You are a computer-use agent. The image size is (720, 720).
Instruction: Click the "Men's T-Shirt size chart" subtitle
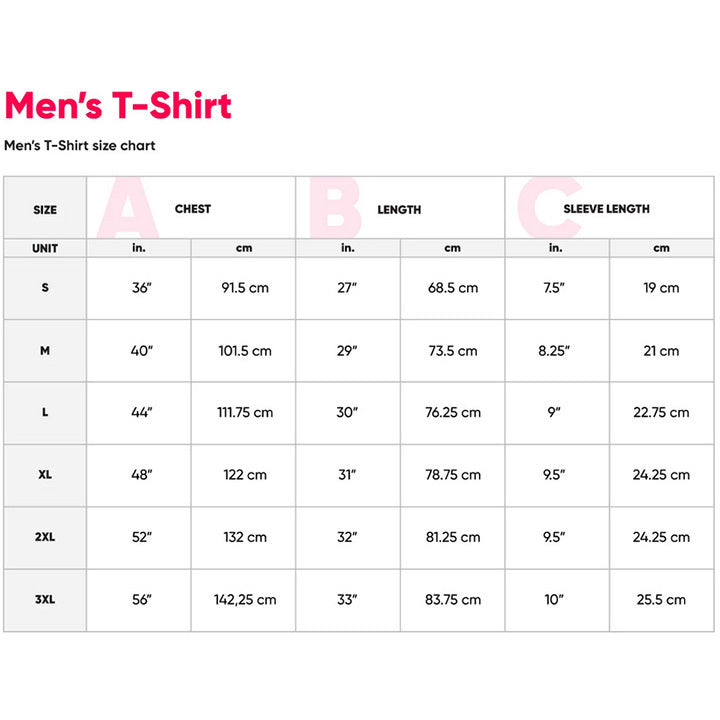[80, 146]
